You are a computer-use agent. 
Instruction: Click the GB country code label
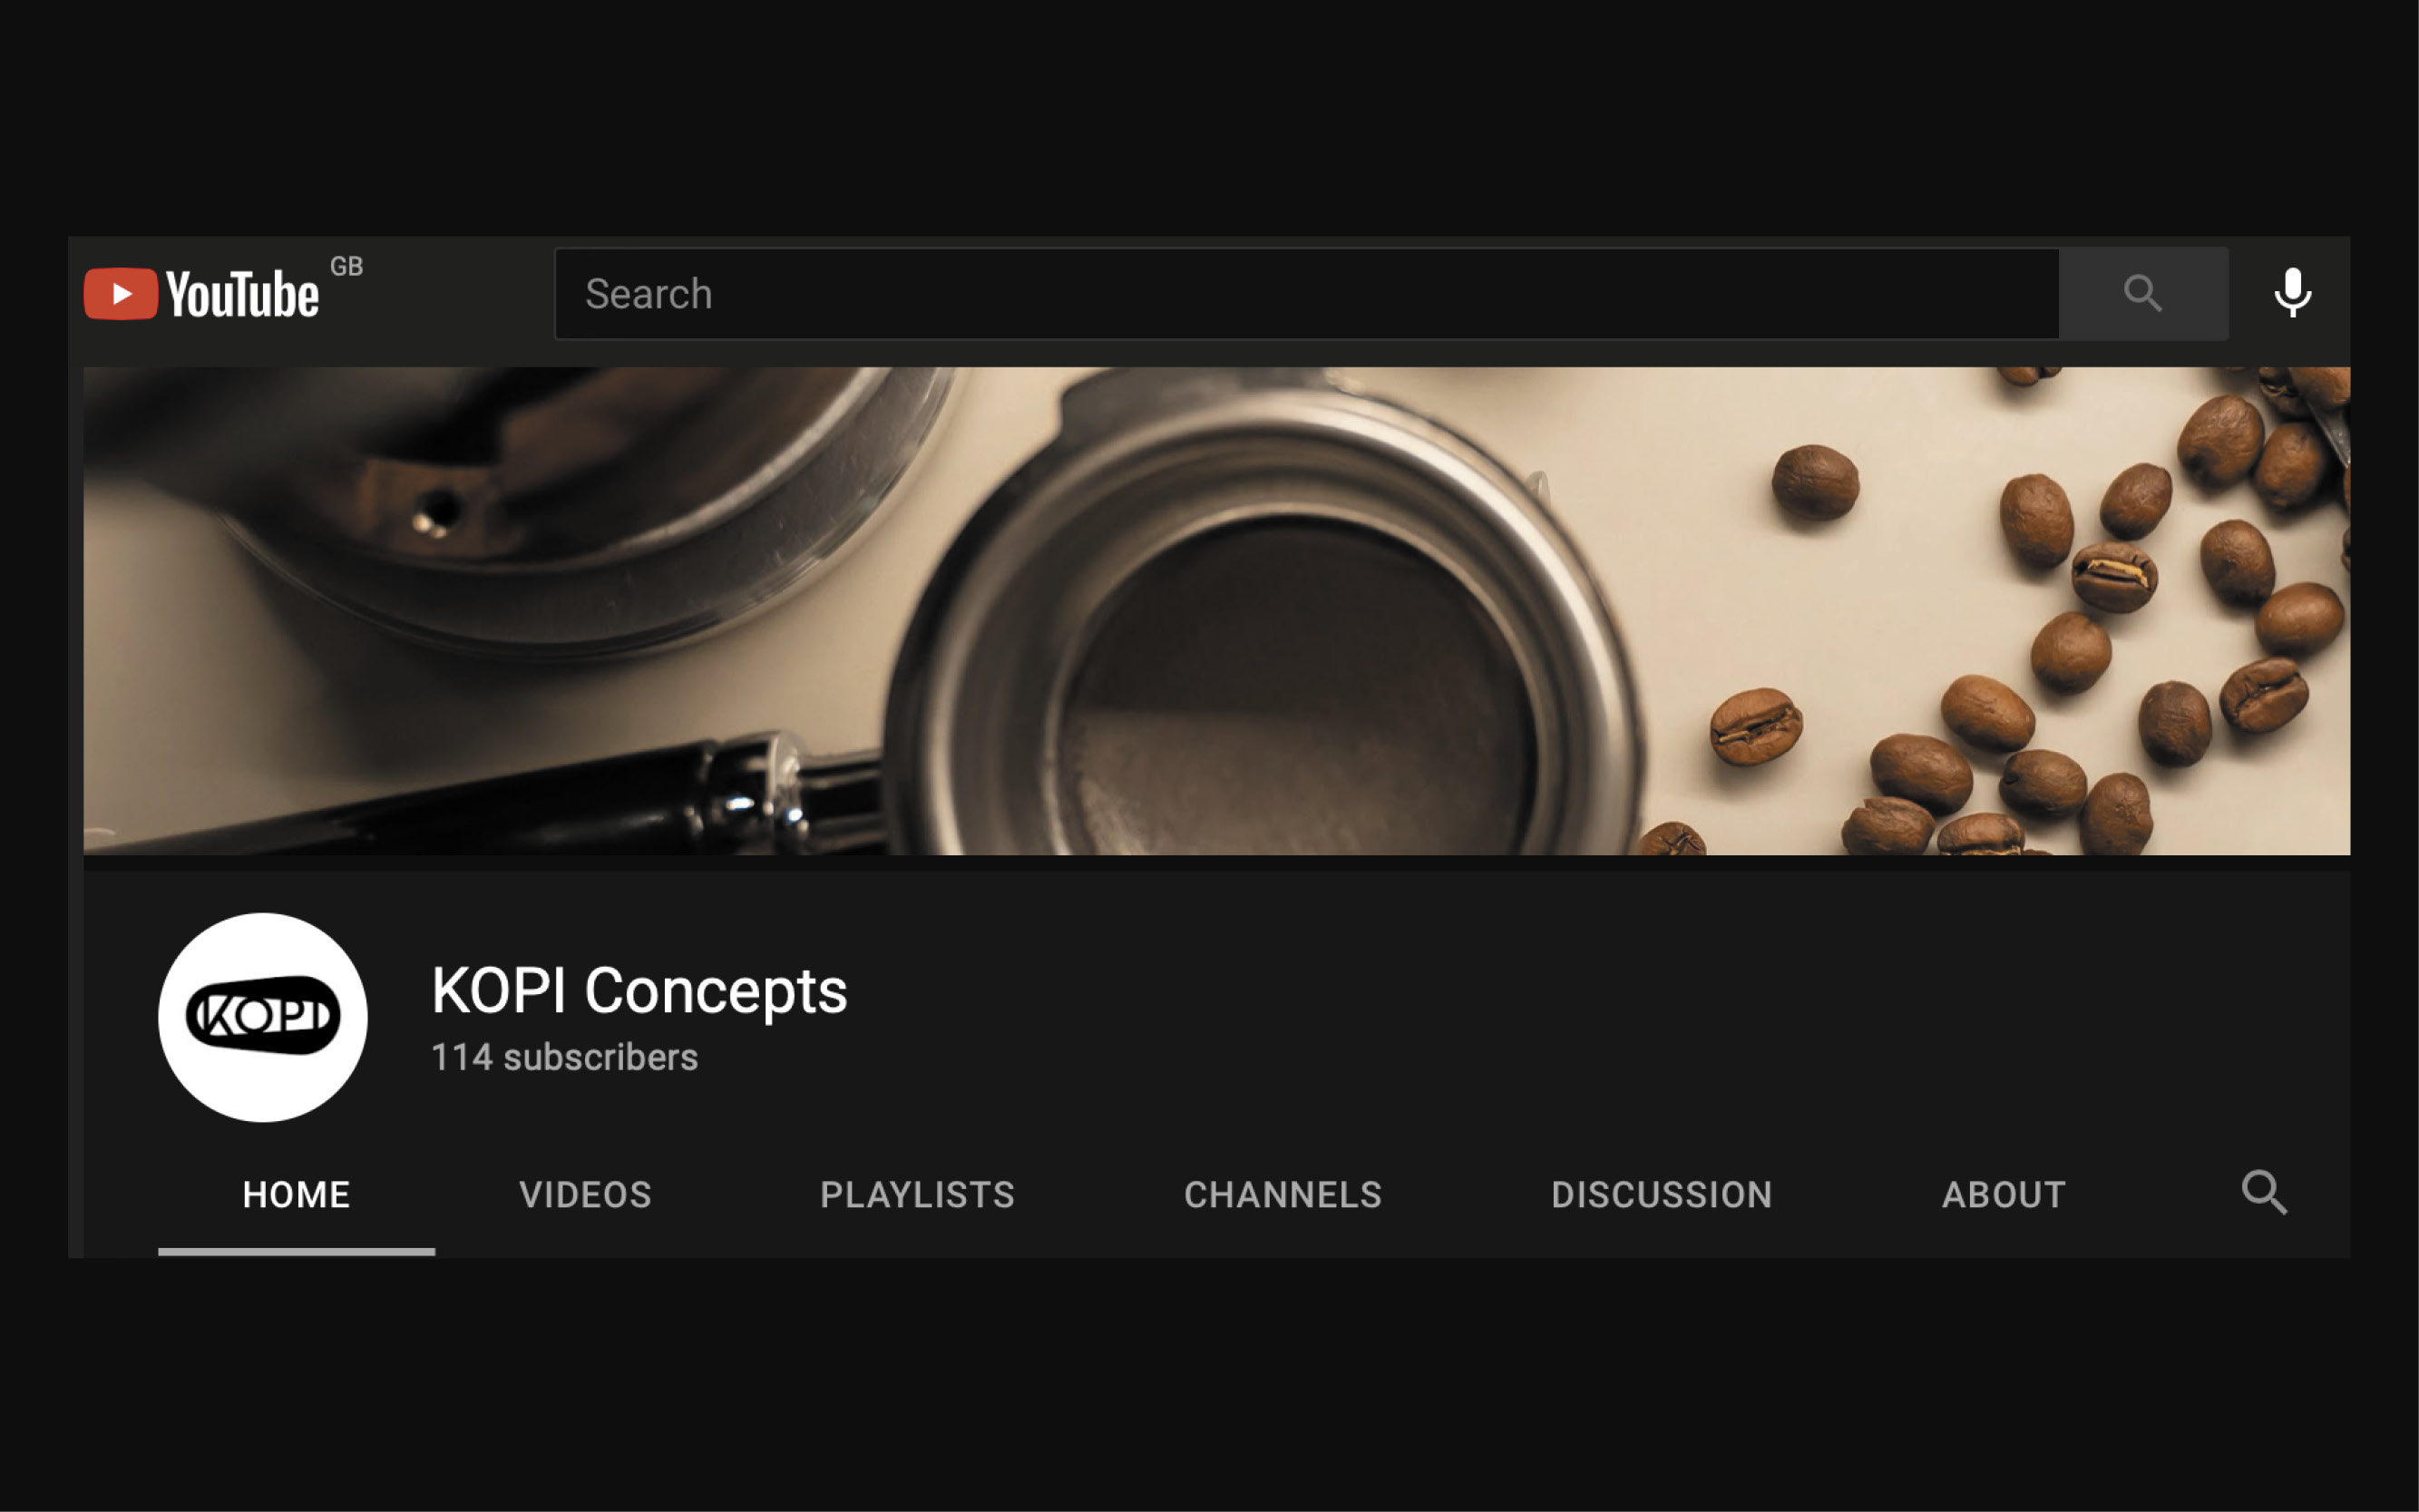pyautogui.click(x=346, y=266)
